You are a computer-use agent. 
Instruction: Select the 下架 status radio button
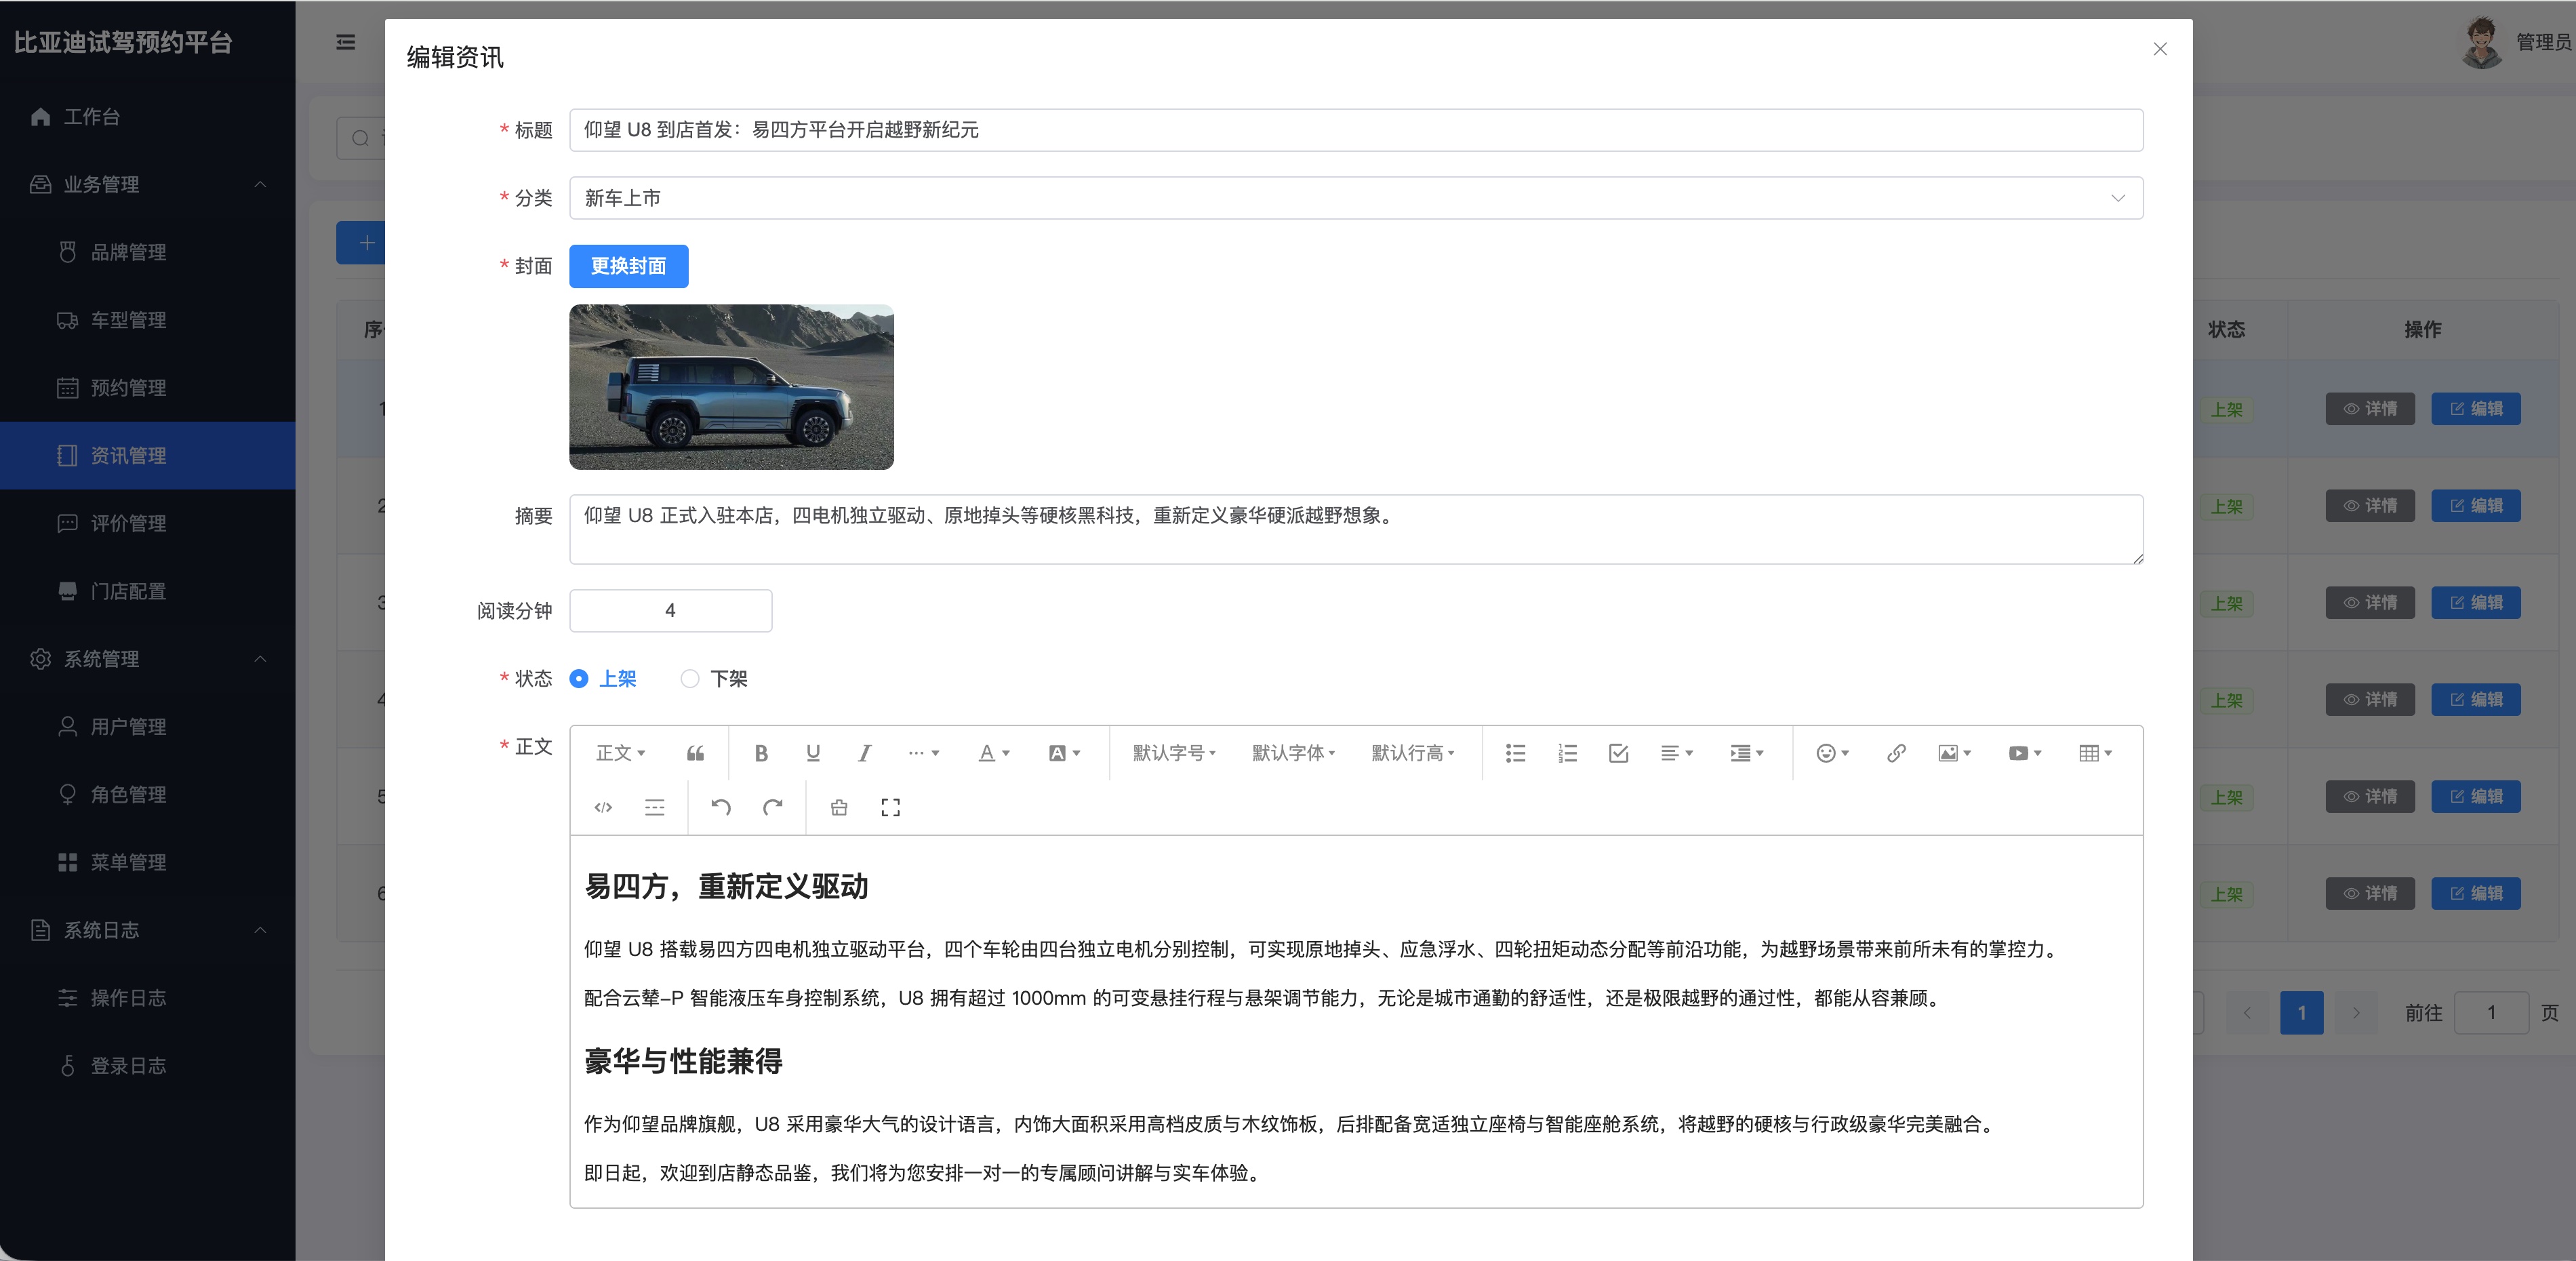tap(690, 679)
